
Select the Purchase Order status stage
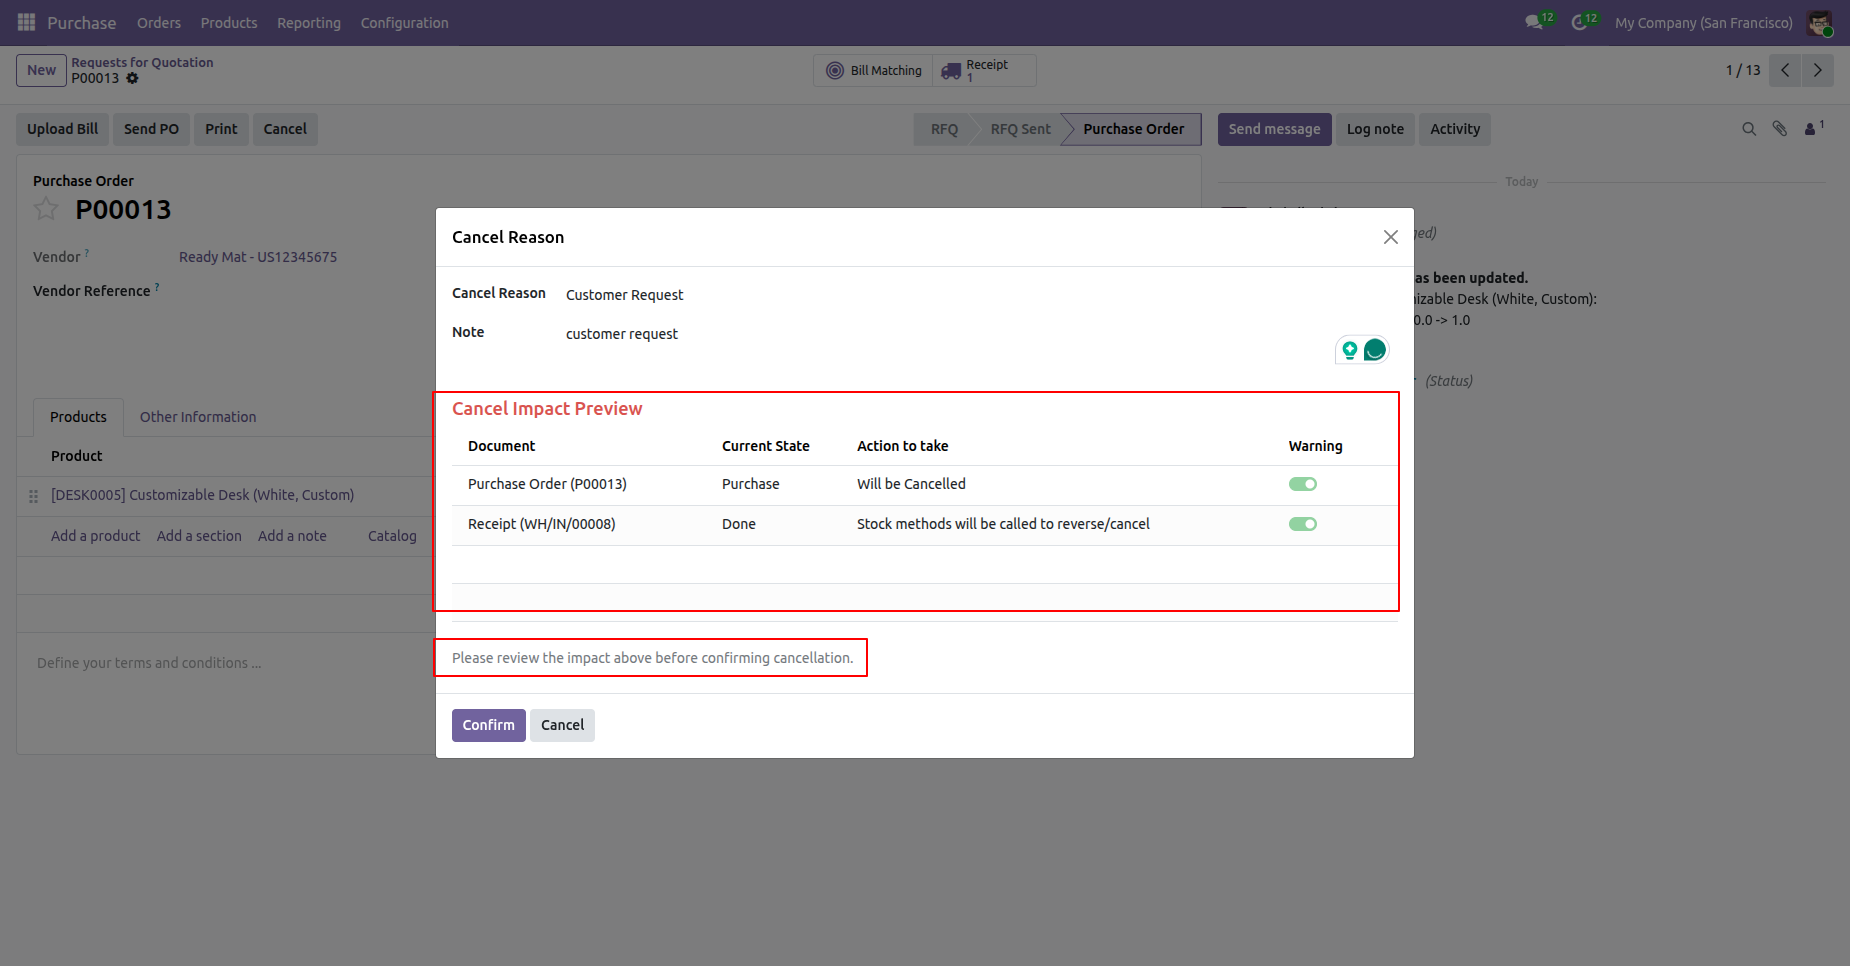1134,129
